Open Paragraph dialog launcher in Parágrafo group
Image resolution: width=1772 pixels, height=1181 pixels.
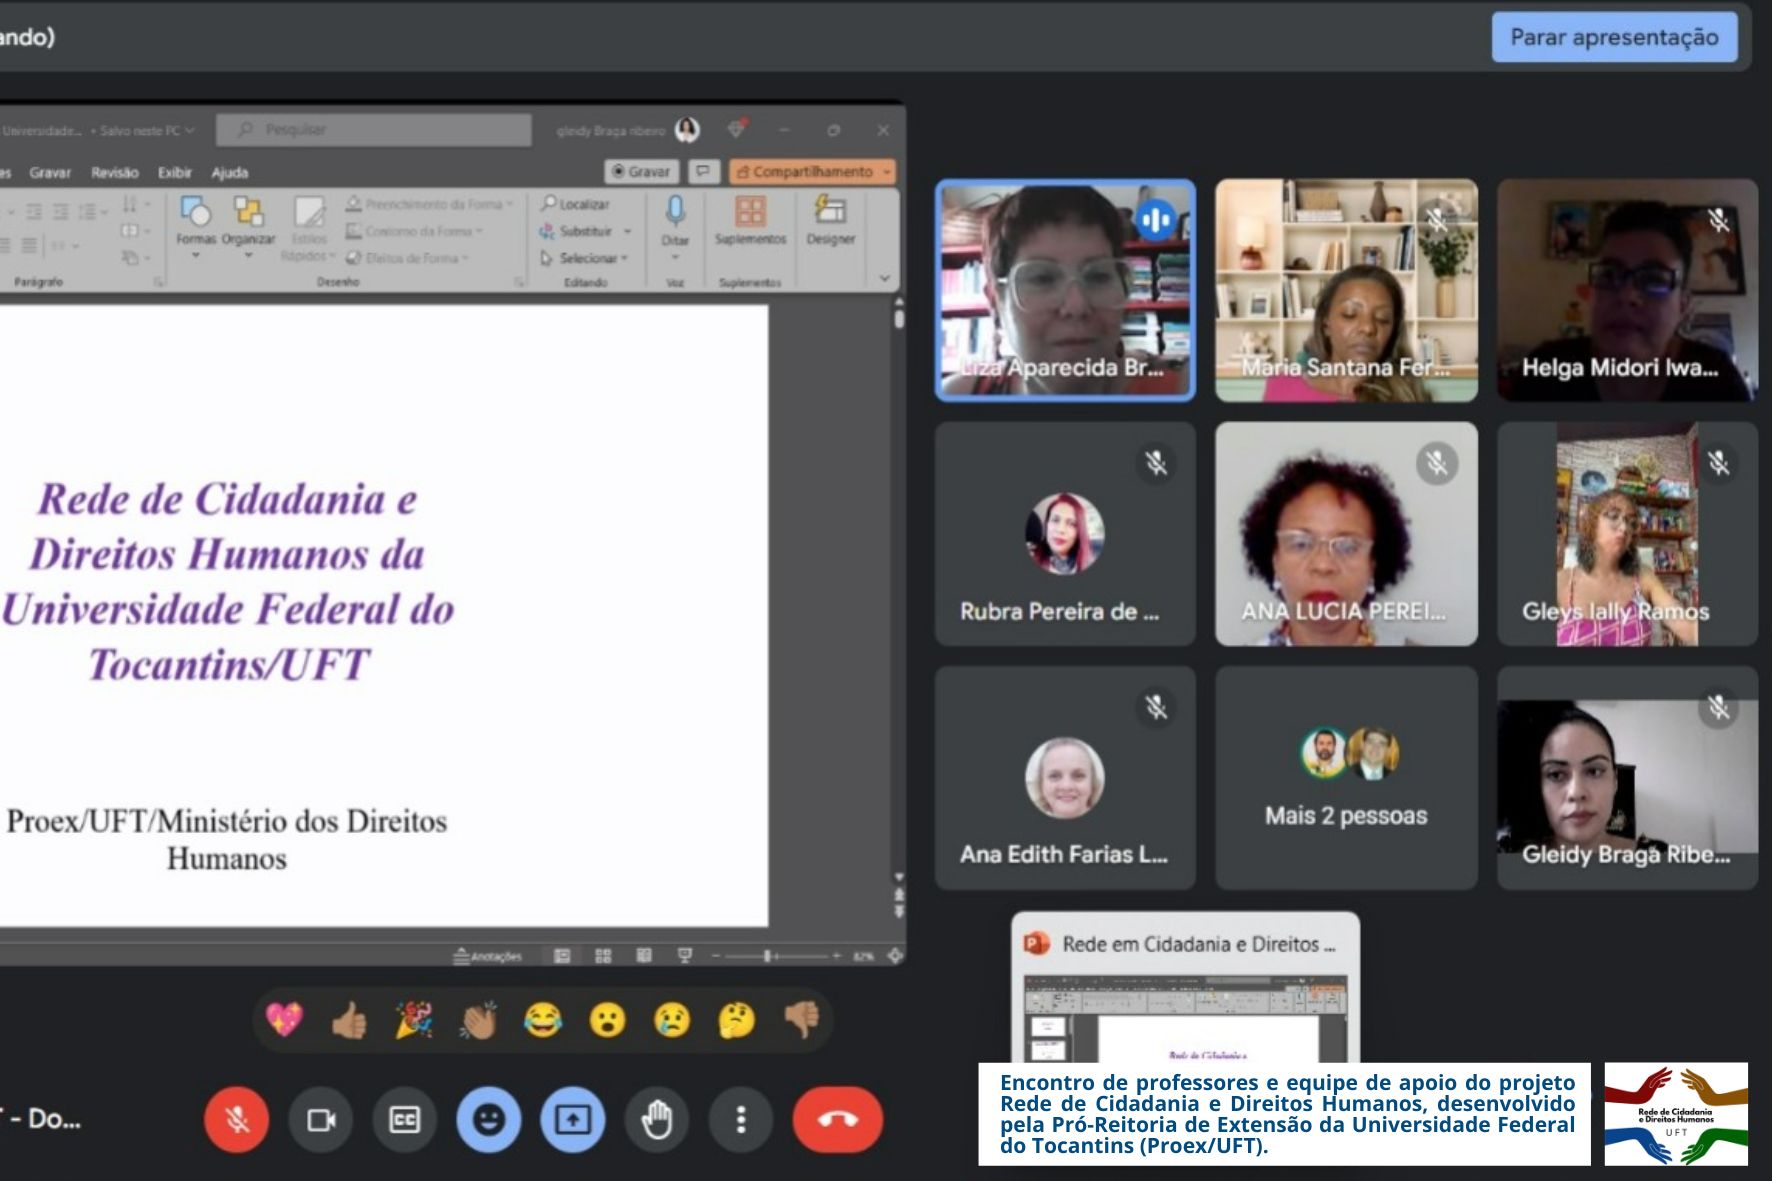coord(158,282)
